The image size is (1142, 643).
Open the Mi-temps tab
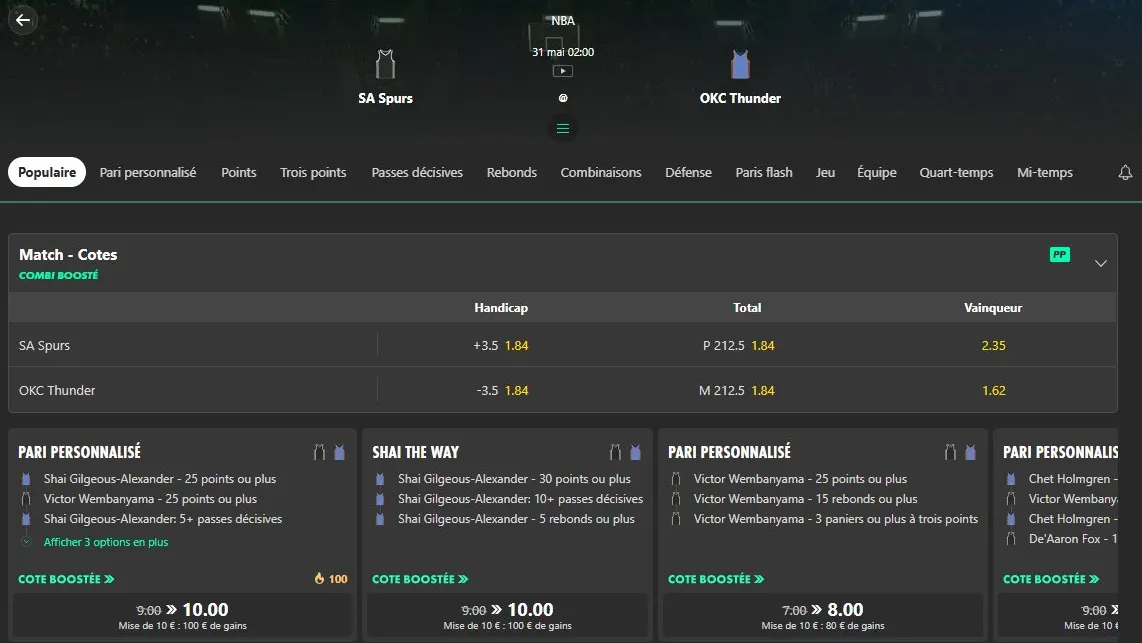(x=1044, y=173)
